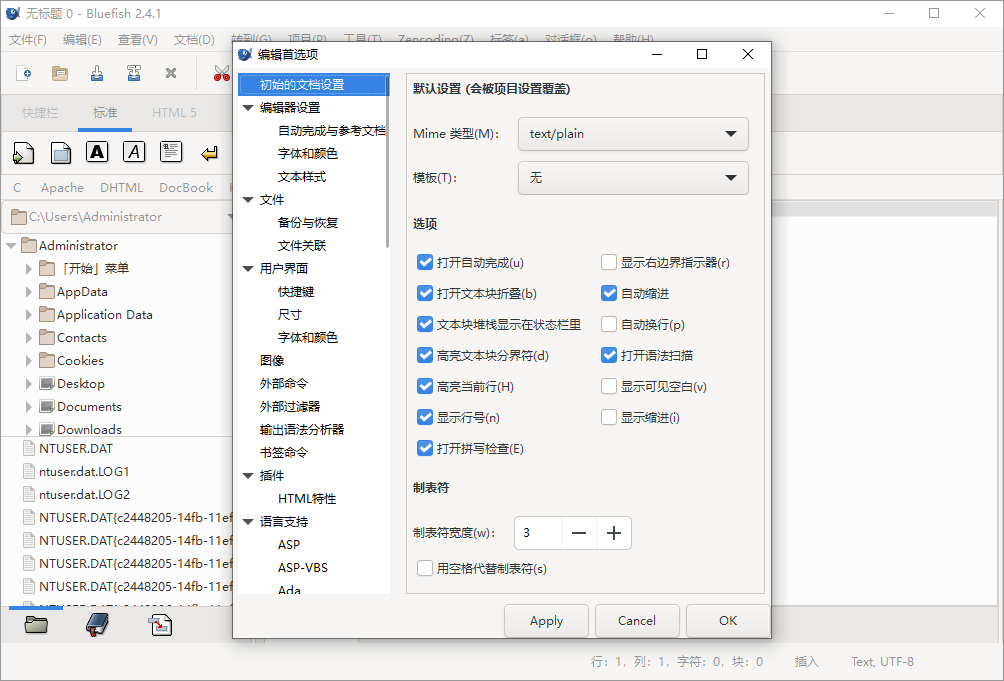Image resolution: width=1004 pixels, height=681 pixels.
Task: Toggle 自动缩进 checkbox
Action: pos(609,293)
